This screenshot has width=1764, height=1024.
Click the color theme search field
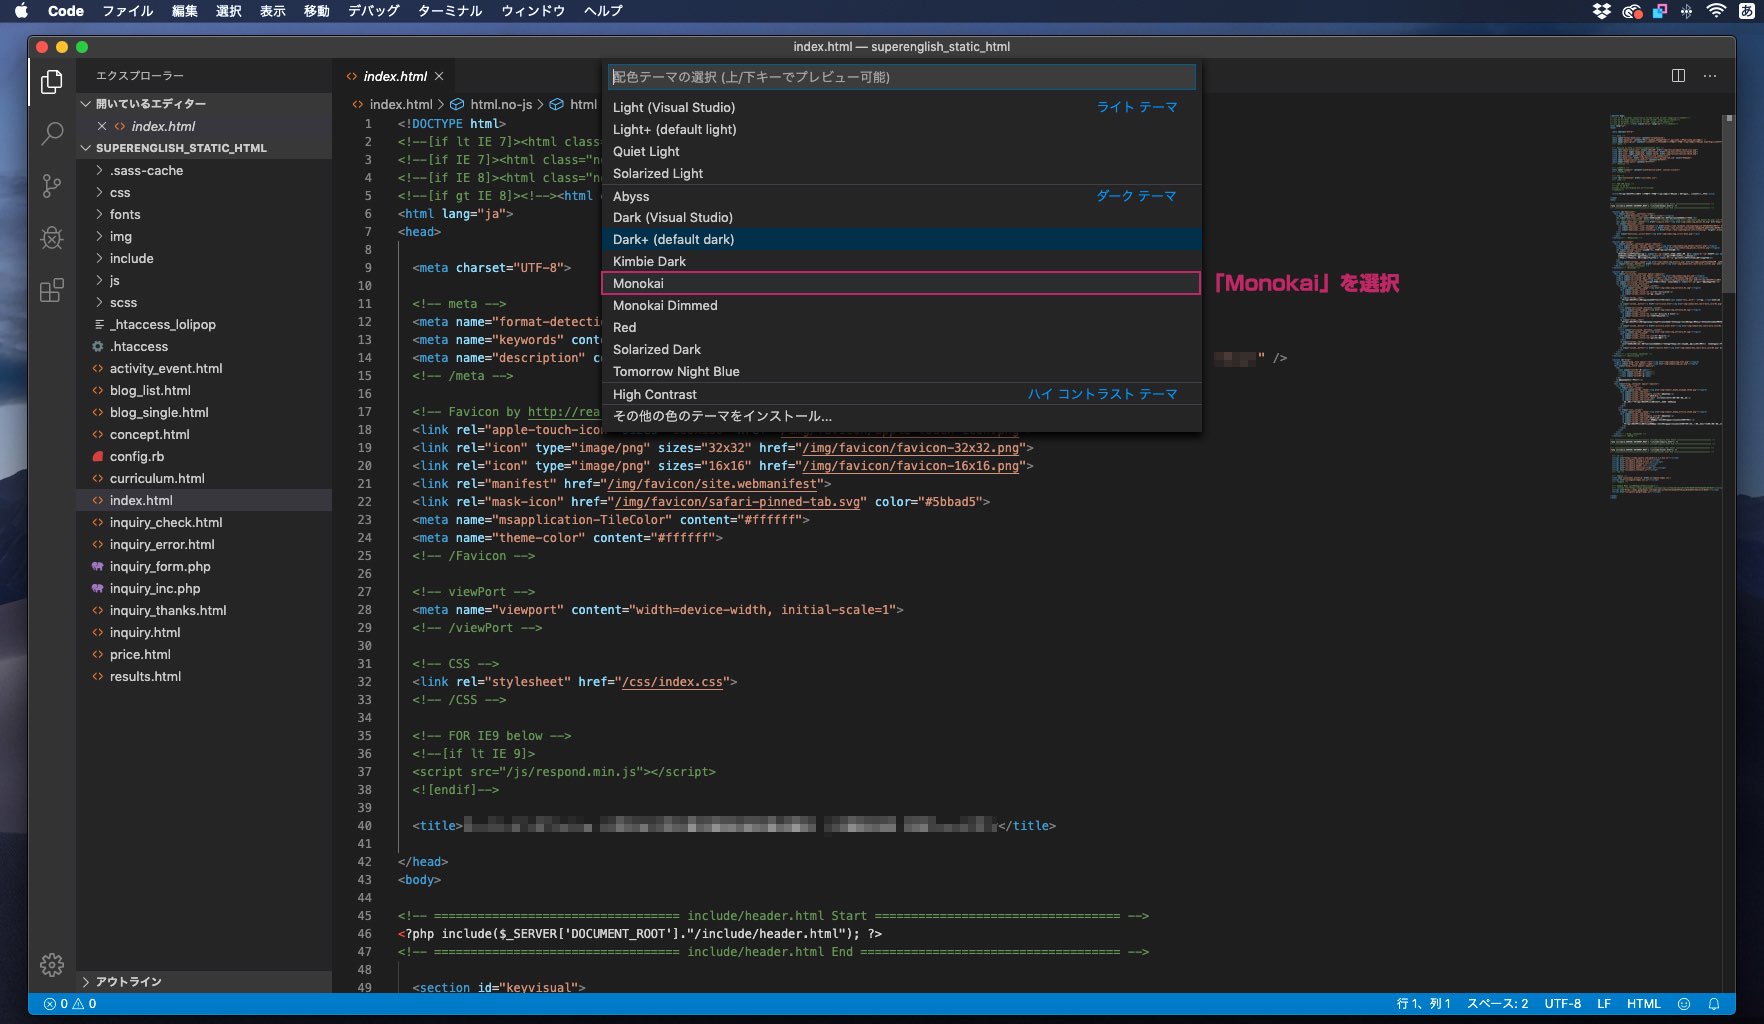pyautogui.click(x=900, y=77)
